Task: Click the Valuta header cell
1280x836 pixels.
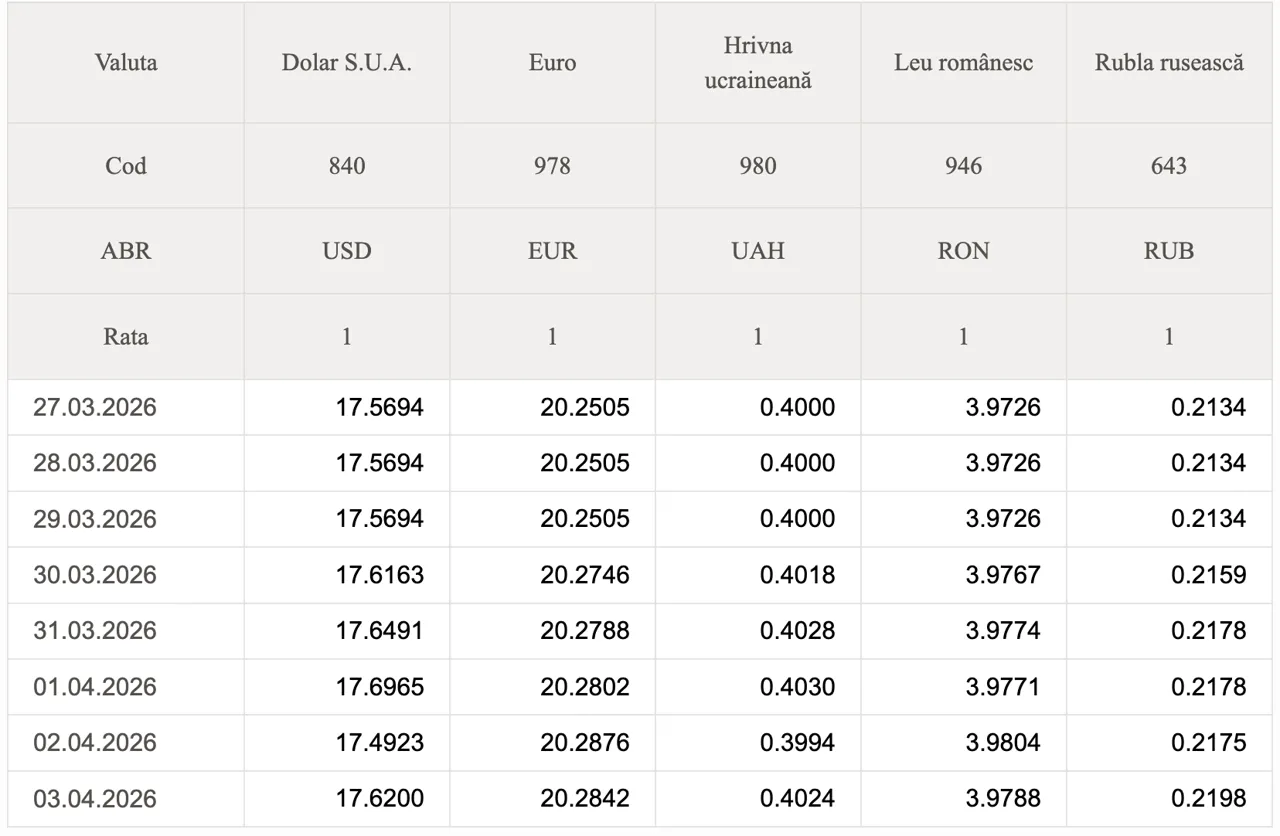Action: [x=126, y=63]
